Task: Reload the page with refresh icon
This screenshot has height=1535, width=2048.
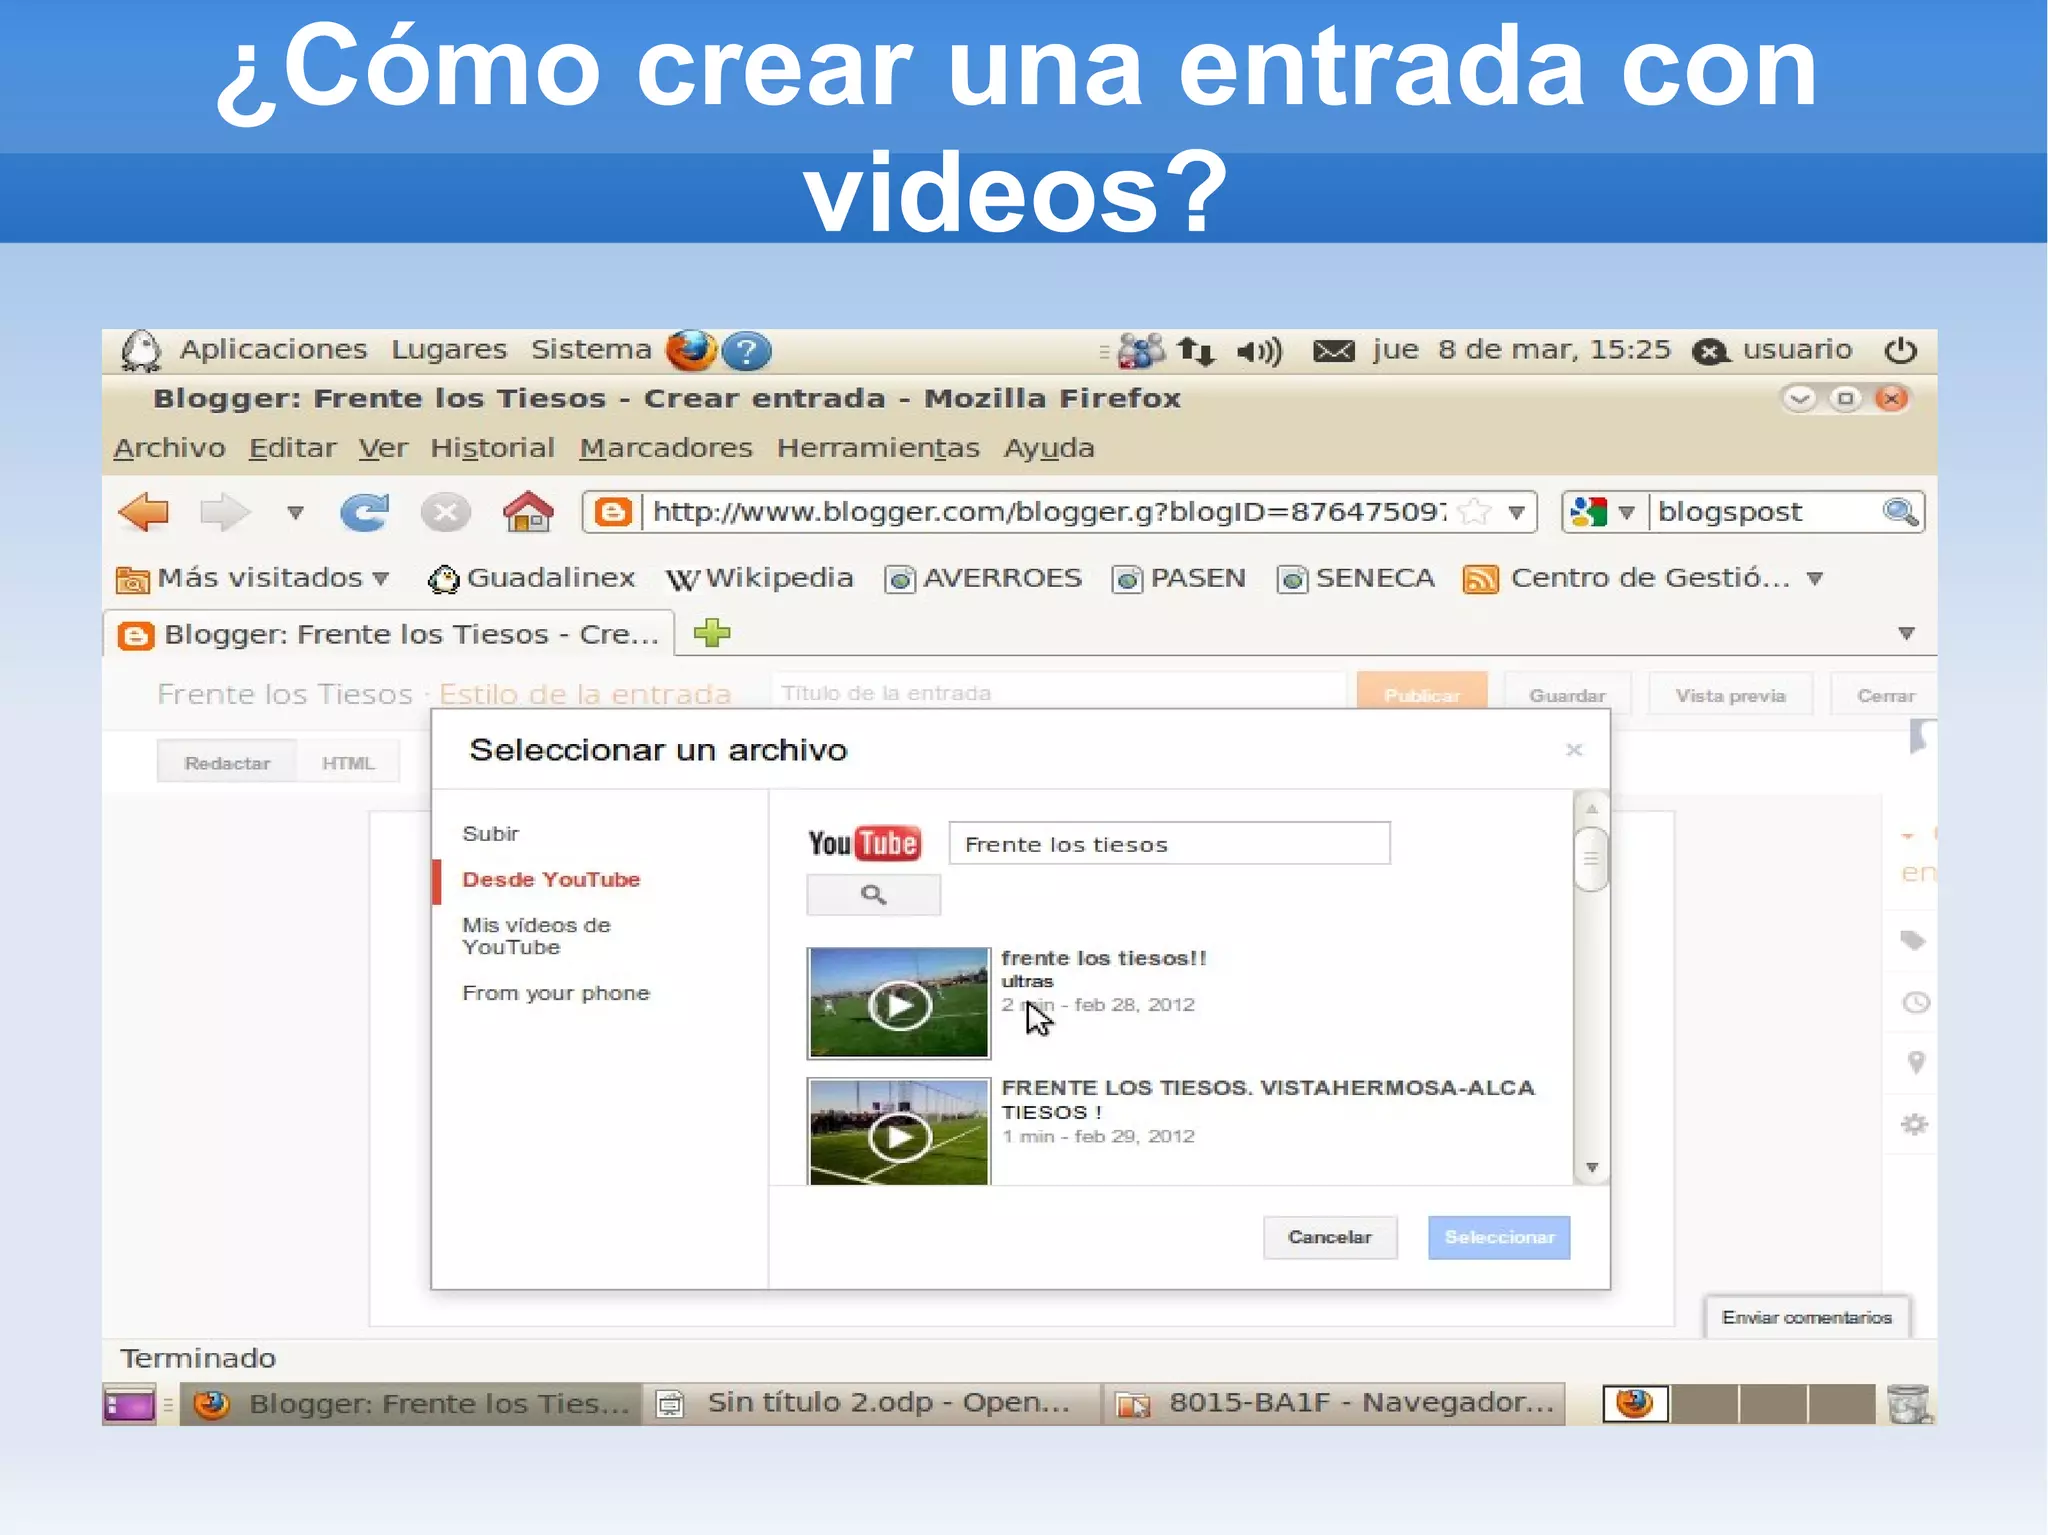Action: (364, 512)
